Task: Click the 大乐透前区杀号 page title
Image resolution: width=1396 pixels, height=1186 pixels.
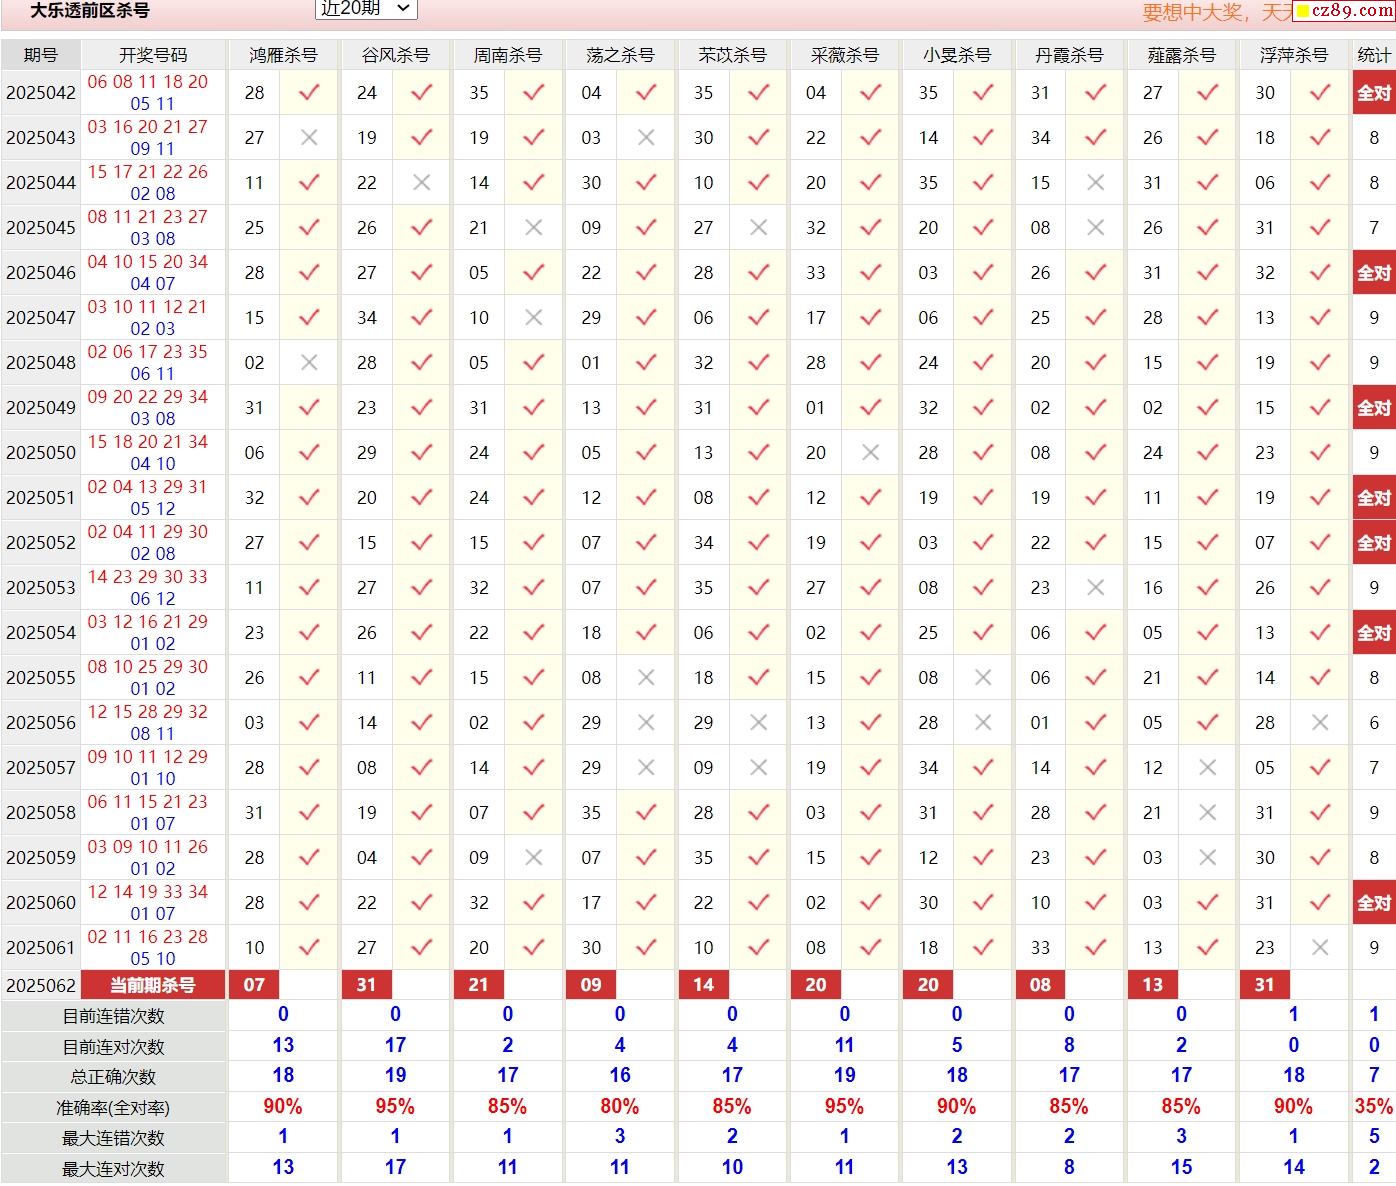Action: [x=90, y=11]
